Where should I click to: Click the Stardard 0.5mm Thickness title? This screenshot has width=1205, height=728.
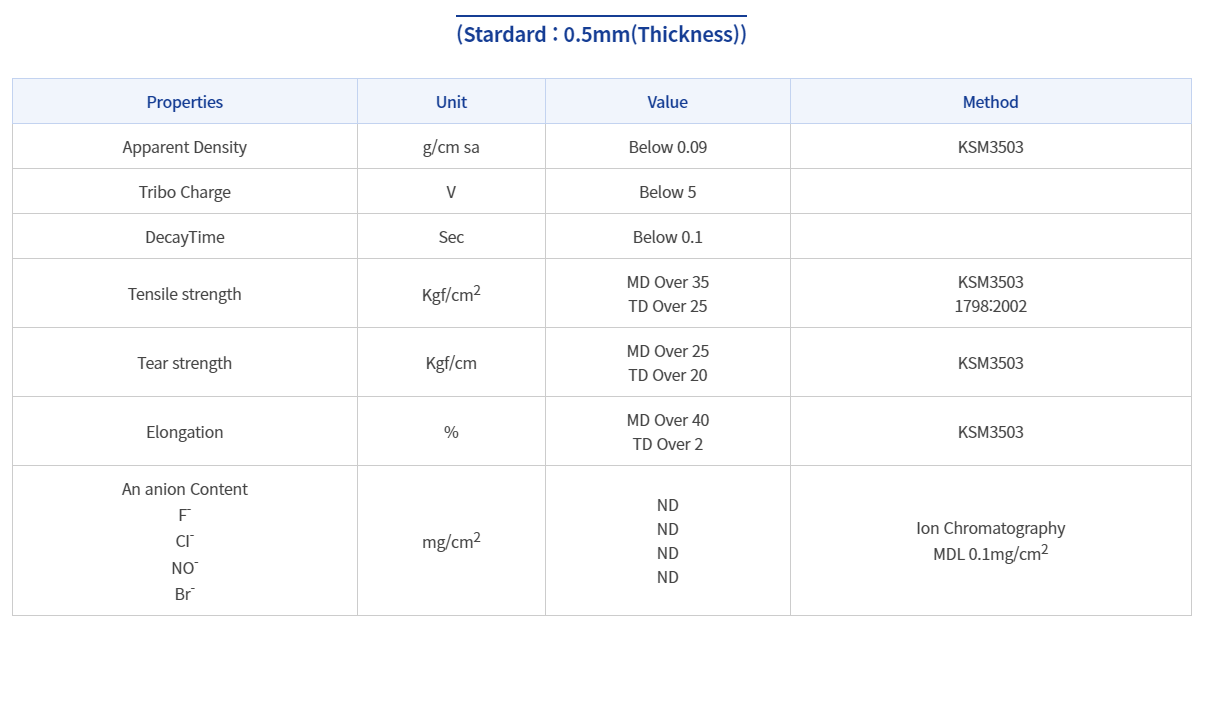click(601, 34)
